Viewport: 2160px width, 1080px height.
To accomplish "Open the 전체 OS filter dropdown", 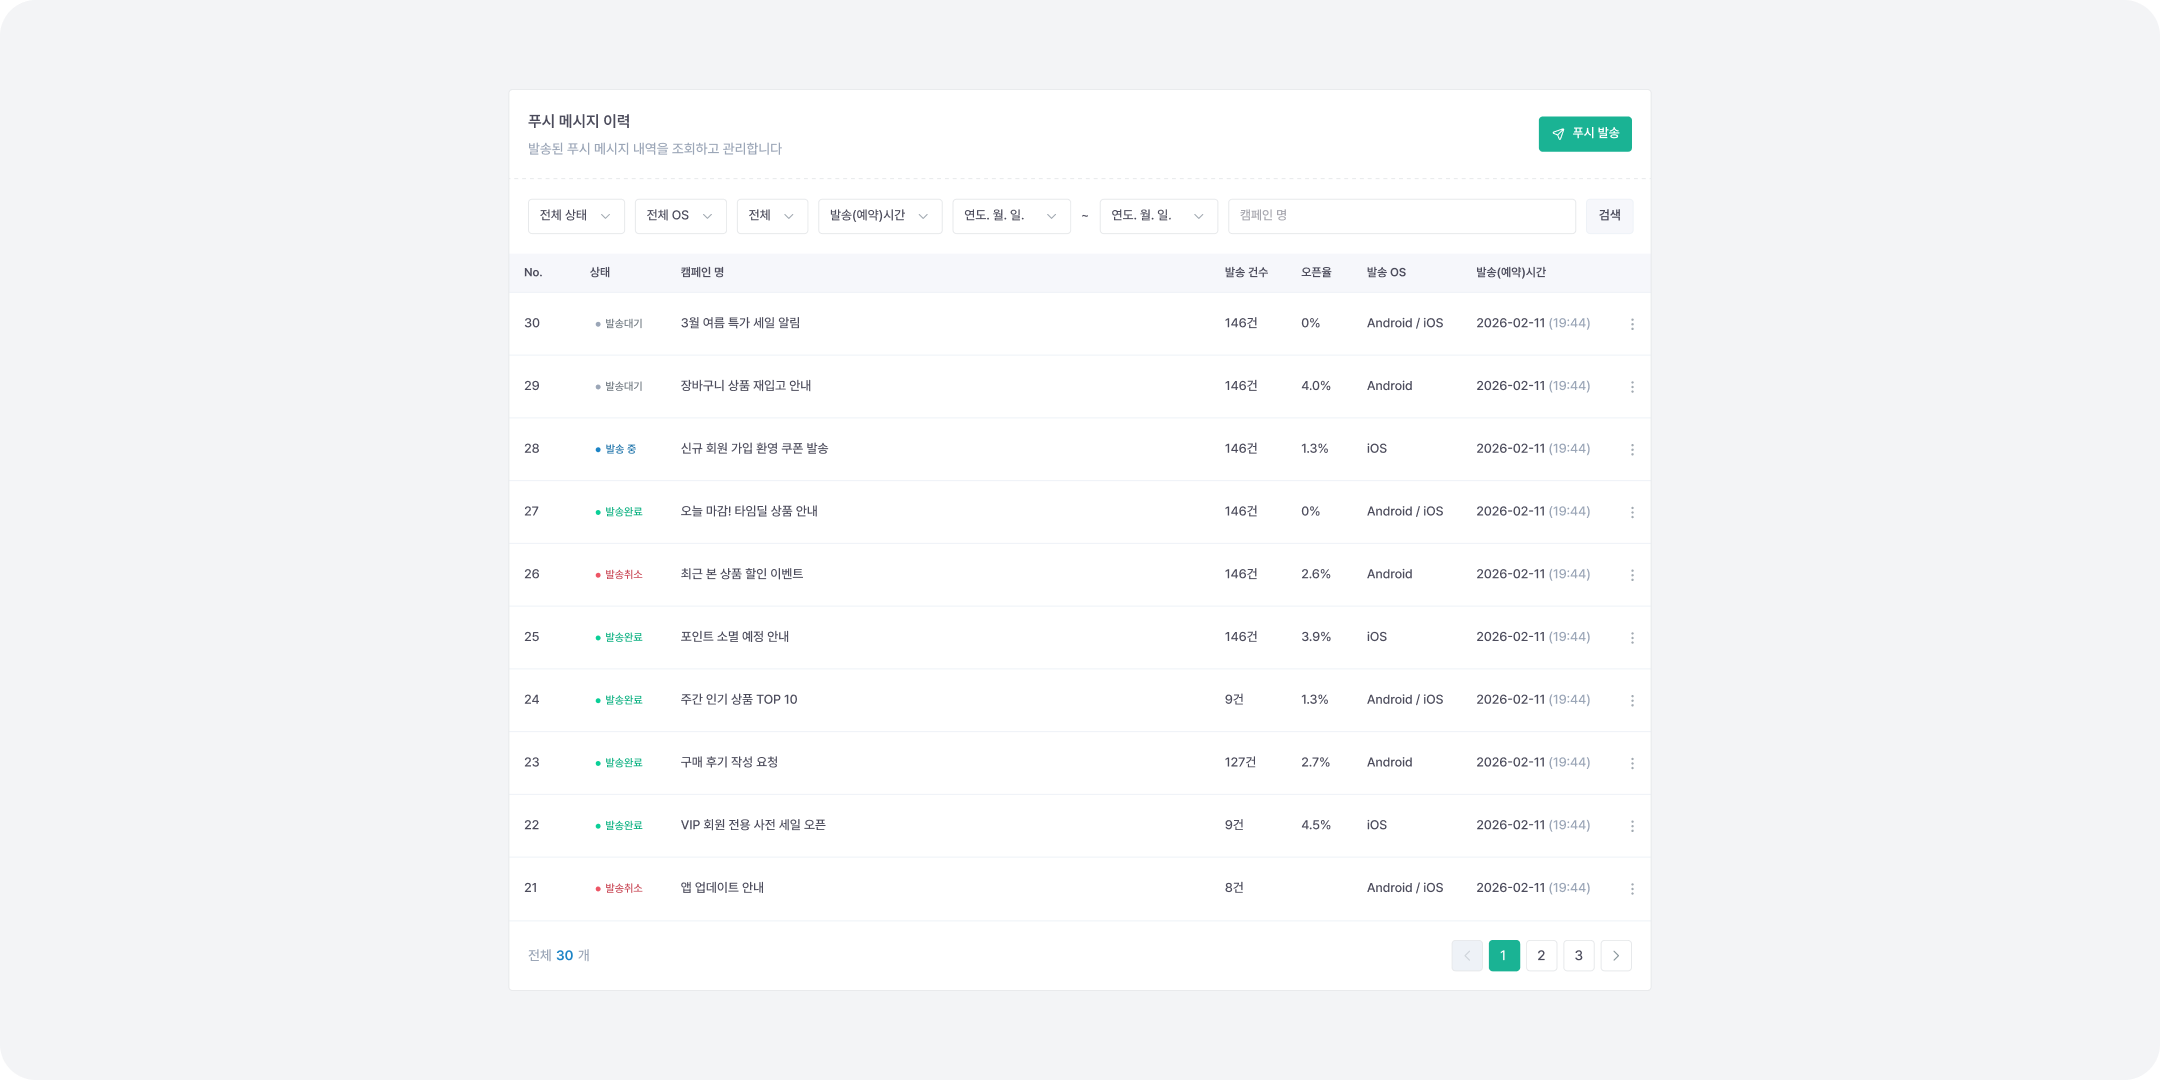I will [680, 216].
